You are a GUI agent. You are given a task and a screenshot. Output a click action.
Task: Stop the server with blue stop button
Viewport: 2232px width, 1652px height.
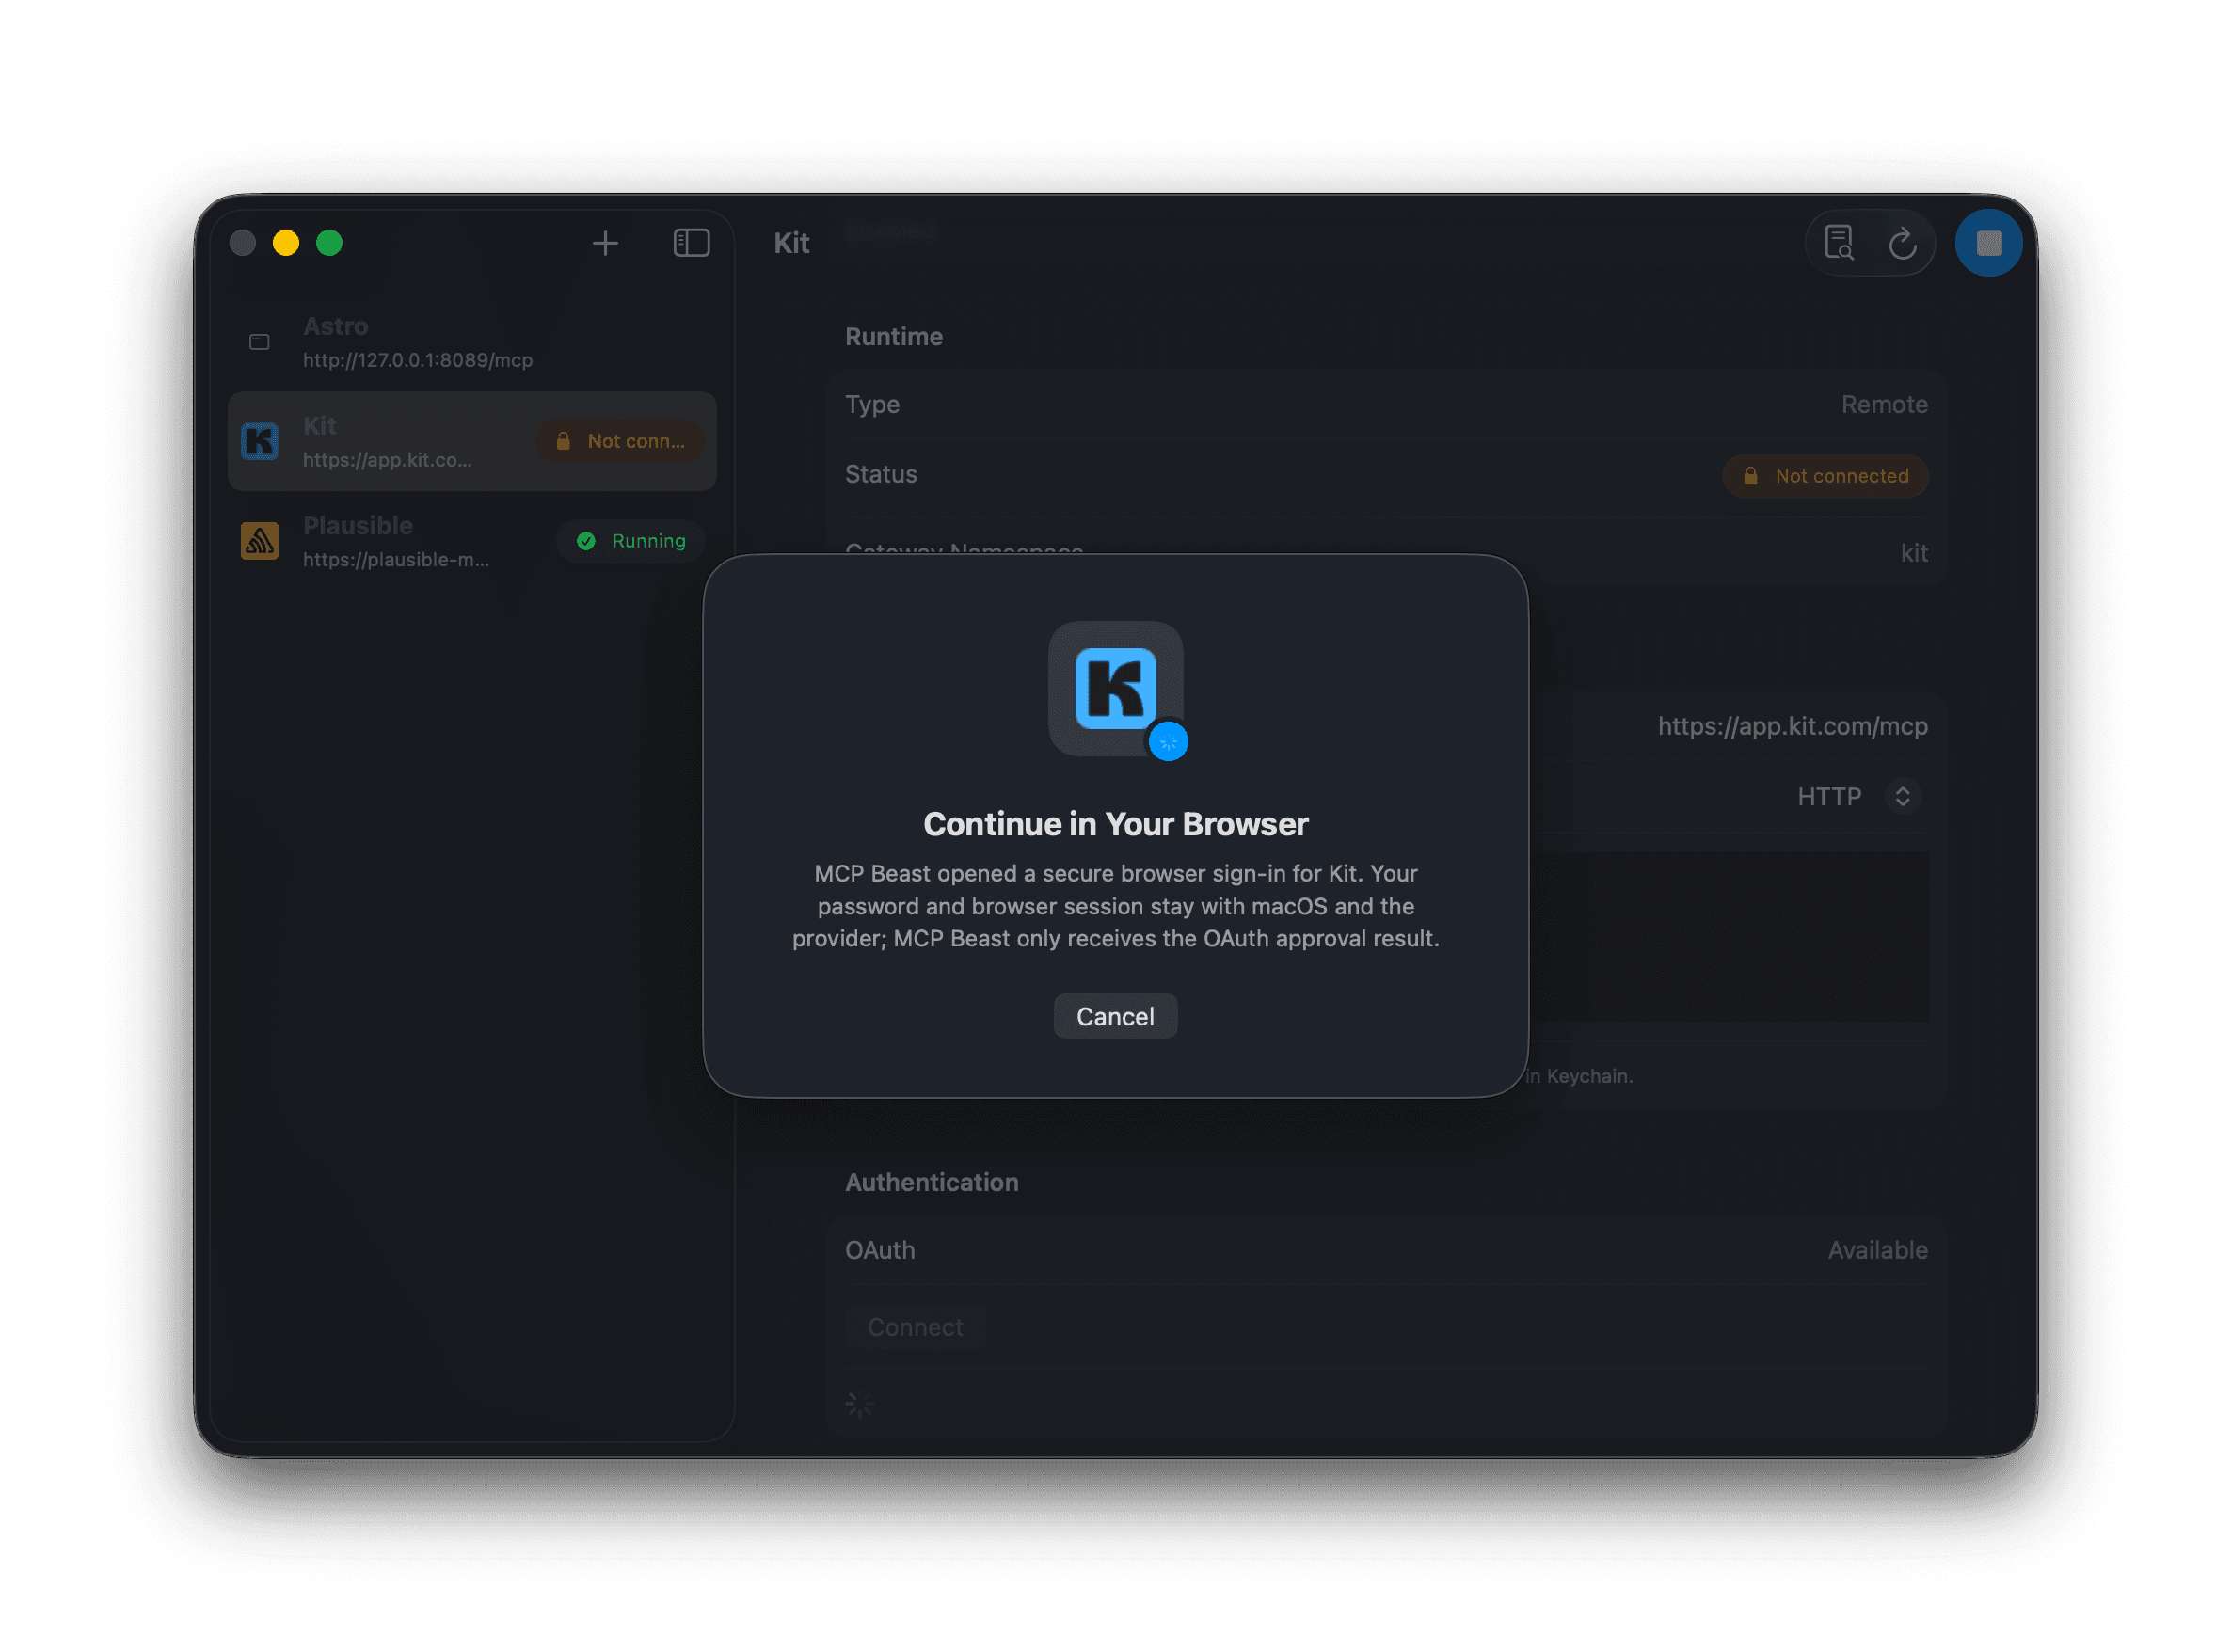pos(1988,243)
